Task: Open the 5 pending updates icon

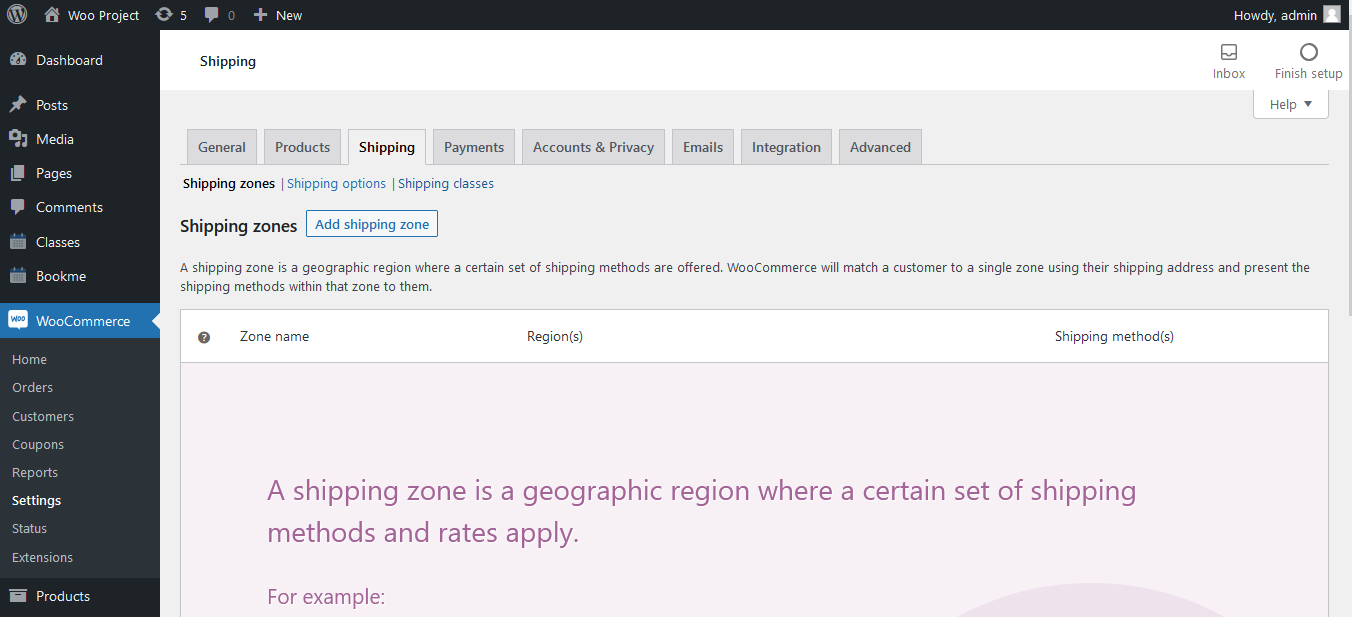Action: click(164, 15)
